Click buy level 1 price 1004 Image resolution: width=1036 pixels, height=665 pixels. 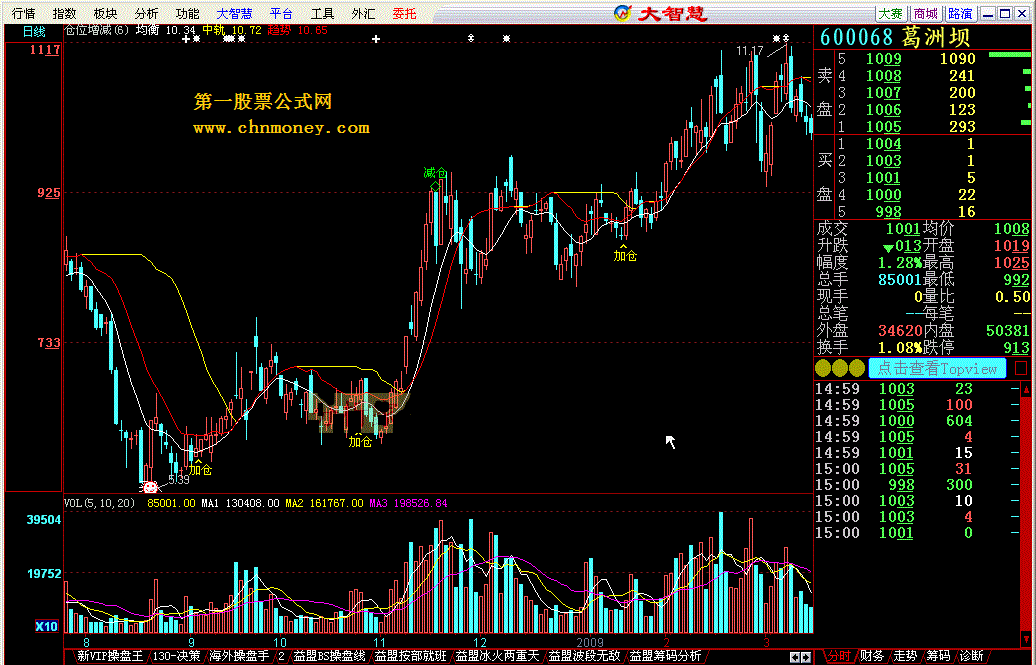click(x=883, y=143)
